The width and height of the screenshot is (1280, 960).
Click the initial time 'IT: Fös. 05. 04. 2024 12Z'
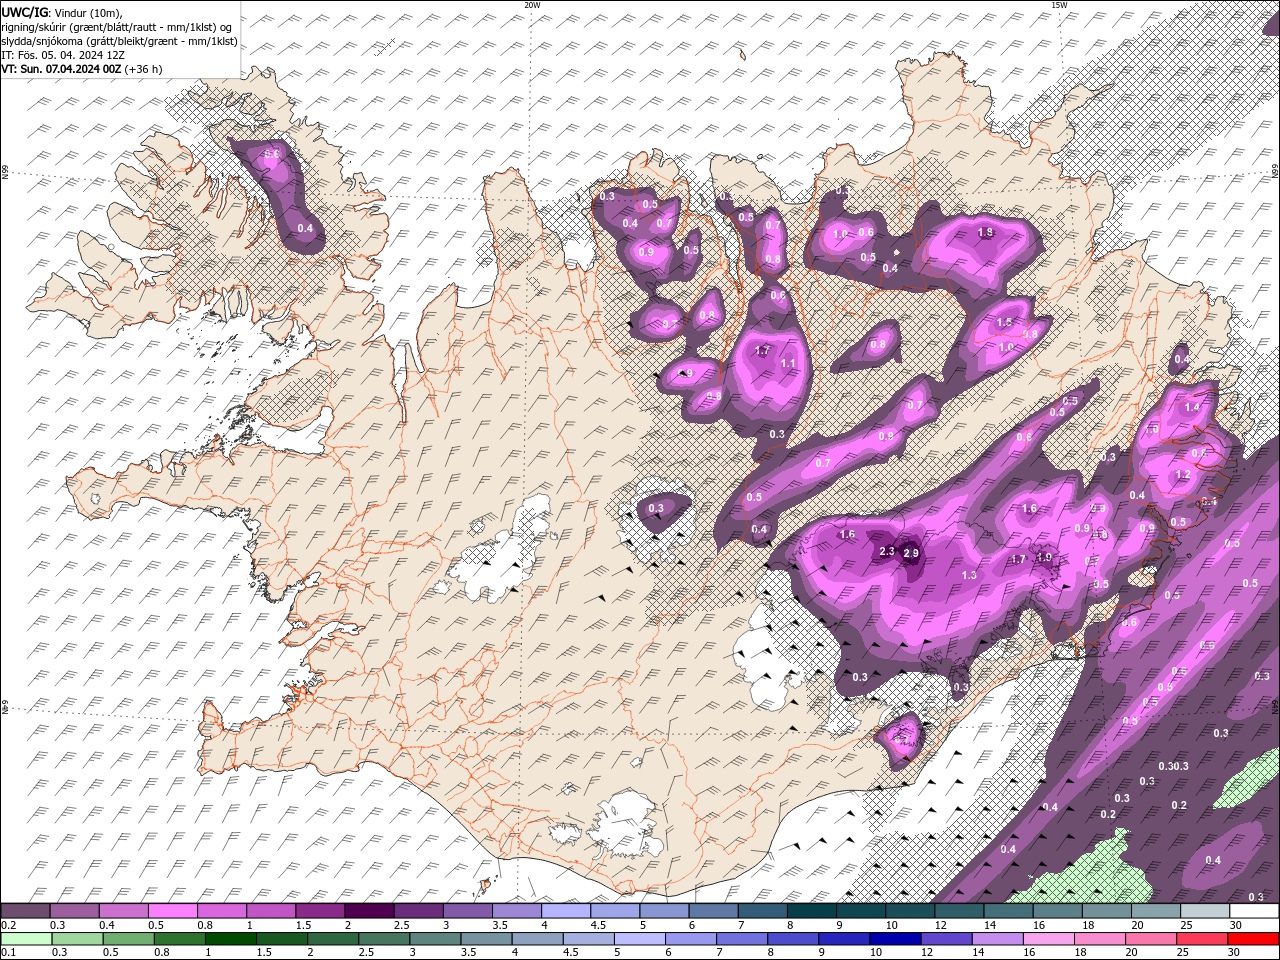pos(62,55)
